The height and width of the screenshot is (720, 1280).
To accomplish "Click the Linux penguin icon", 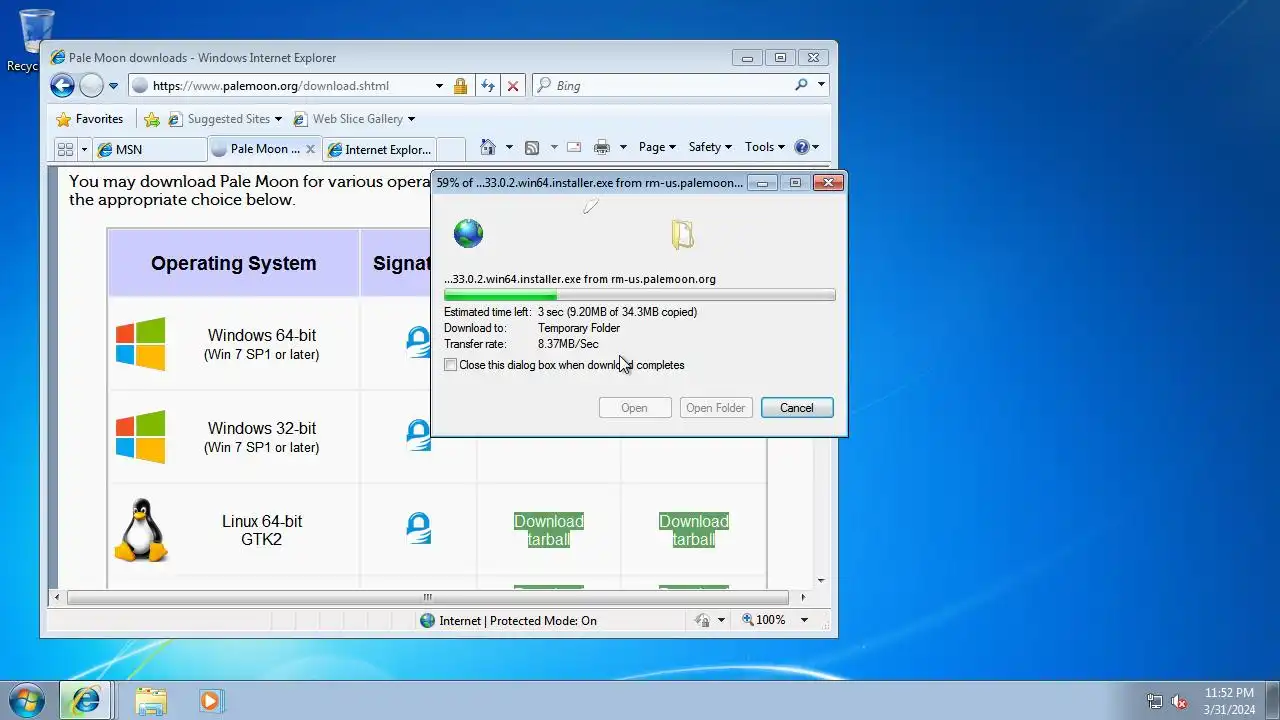I will tap(140, 530).
